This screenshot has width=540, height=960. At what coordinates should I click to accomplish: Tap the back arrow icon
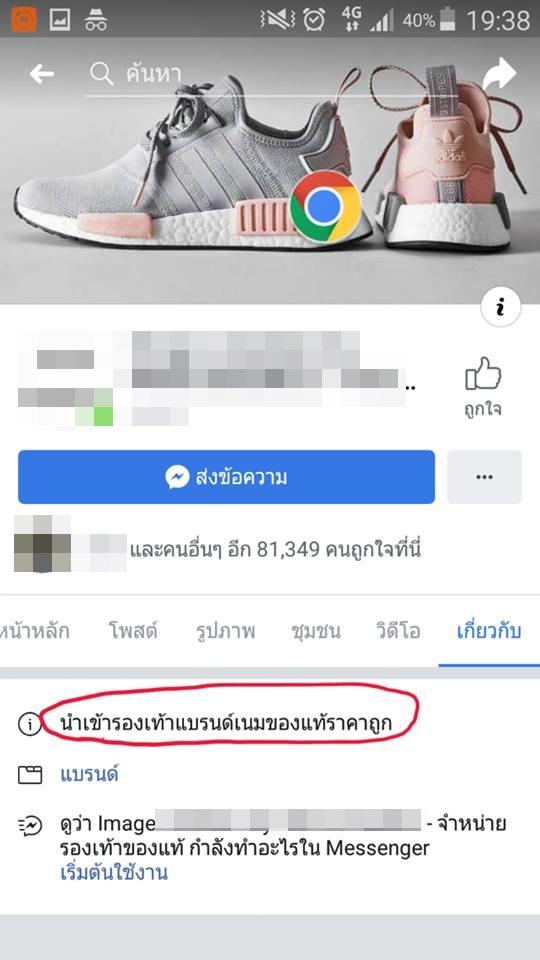click(42, 75)
